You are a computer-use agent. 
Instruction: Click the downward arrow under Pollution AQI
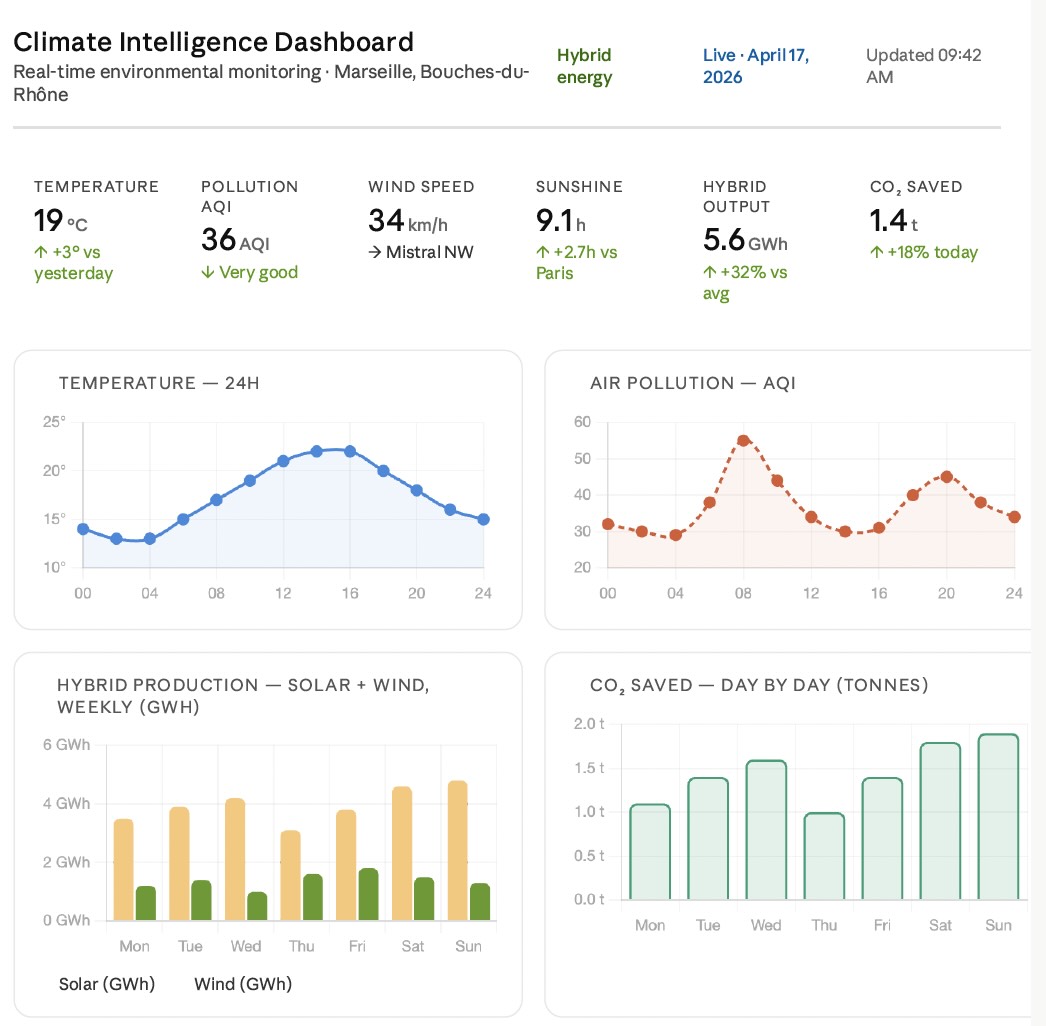207,272
